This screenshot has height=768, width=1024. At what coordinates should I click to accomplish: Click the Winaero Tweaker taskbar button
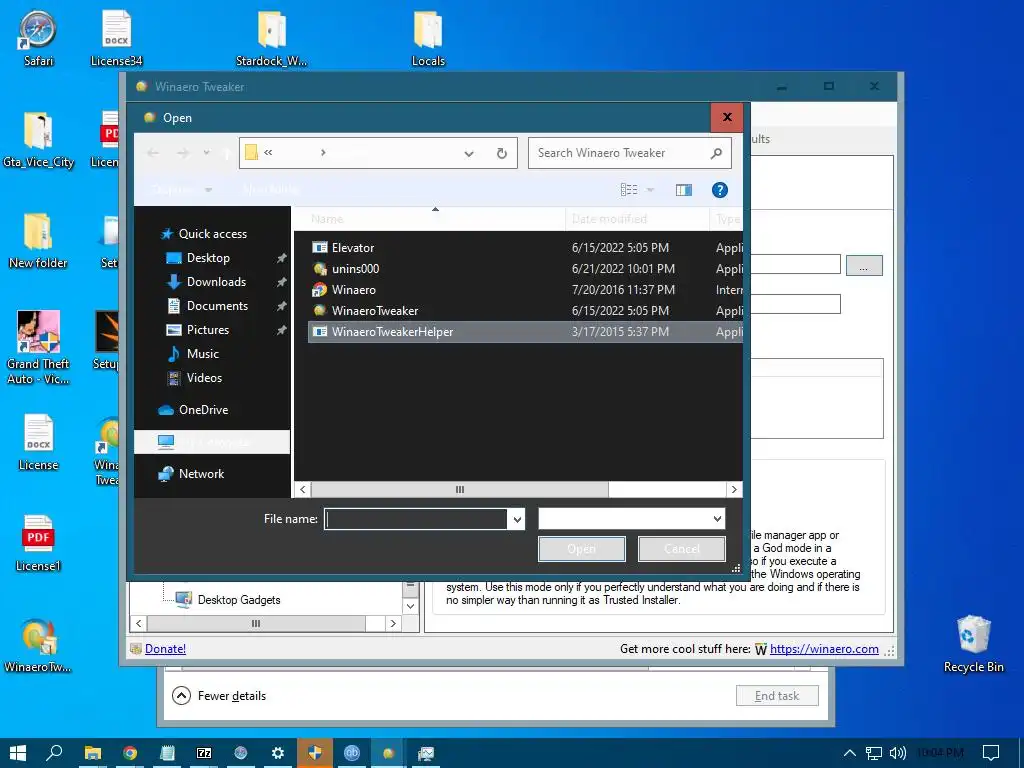coord(389,753)
